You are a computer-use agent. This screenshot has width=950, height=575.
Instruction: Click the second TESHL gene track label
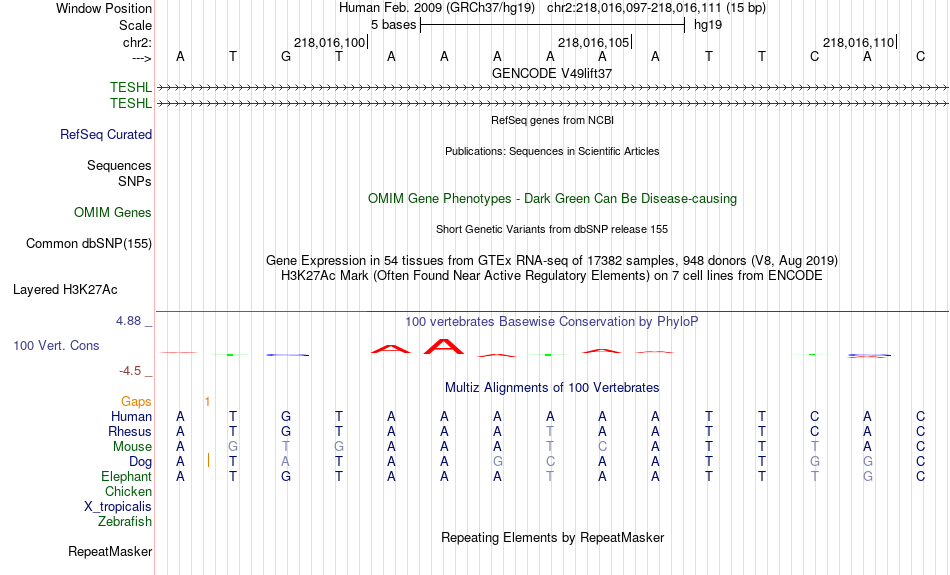click(x=131, y=103)
